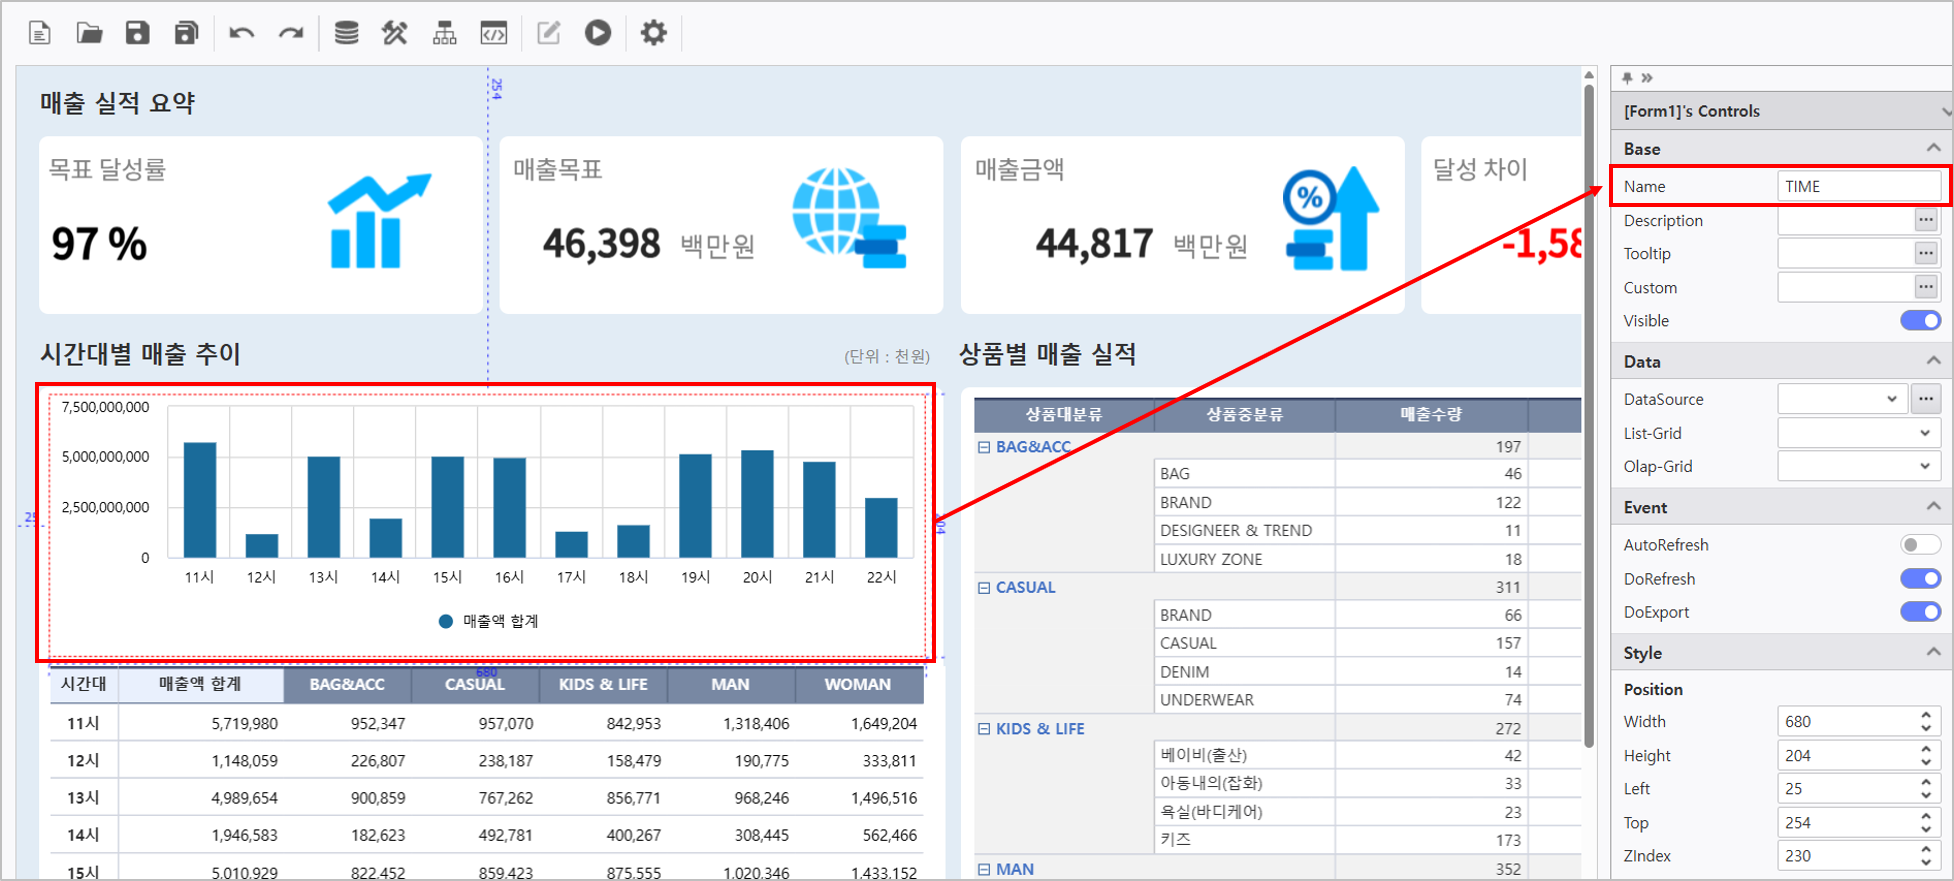Click the Description ellipsis button
This screenshot has height=881, width=1954.
click(1925, 220)
